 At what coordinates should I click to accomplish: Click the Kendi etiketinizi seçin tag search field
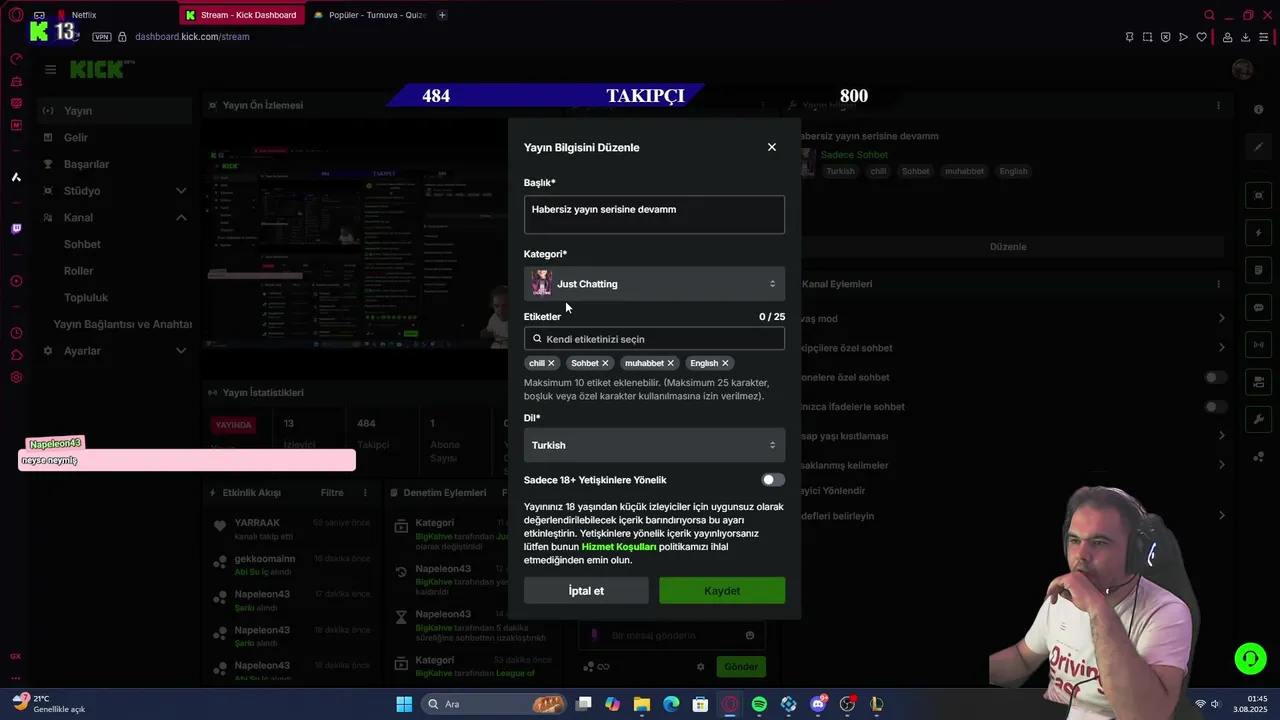click(654, 339)
